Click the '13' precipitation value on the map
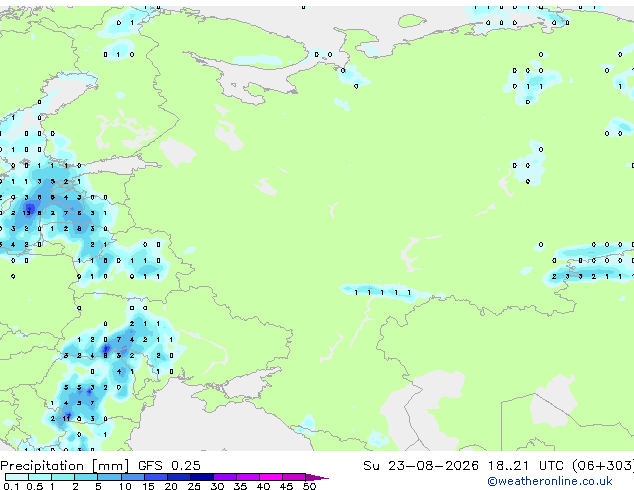 tap(27, 213)
